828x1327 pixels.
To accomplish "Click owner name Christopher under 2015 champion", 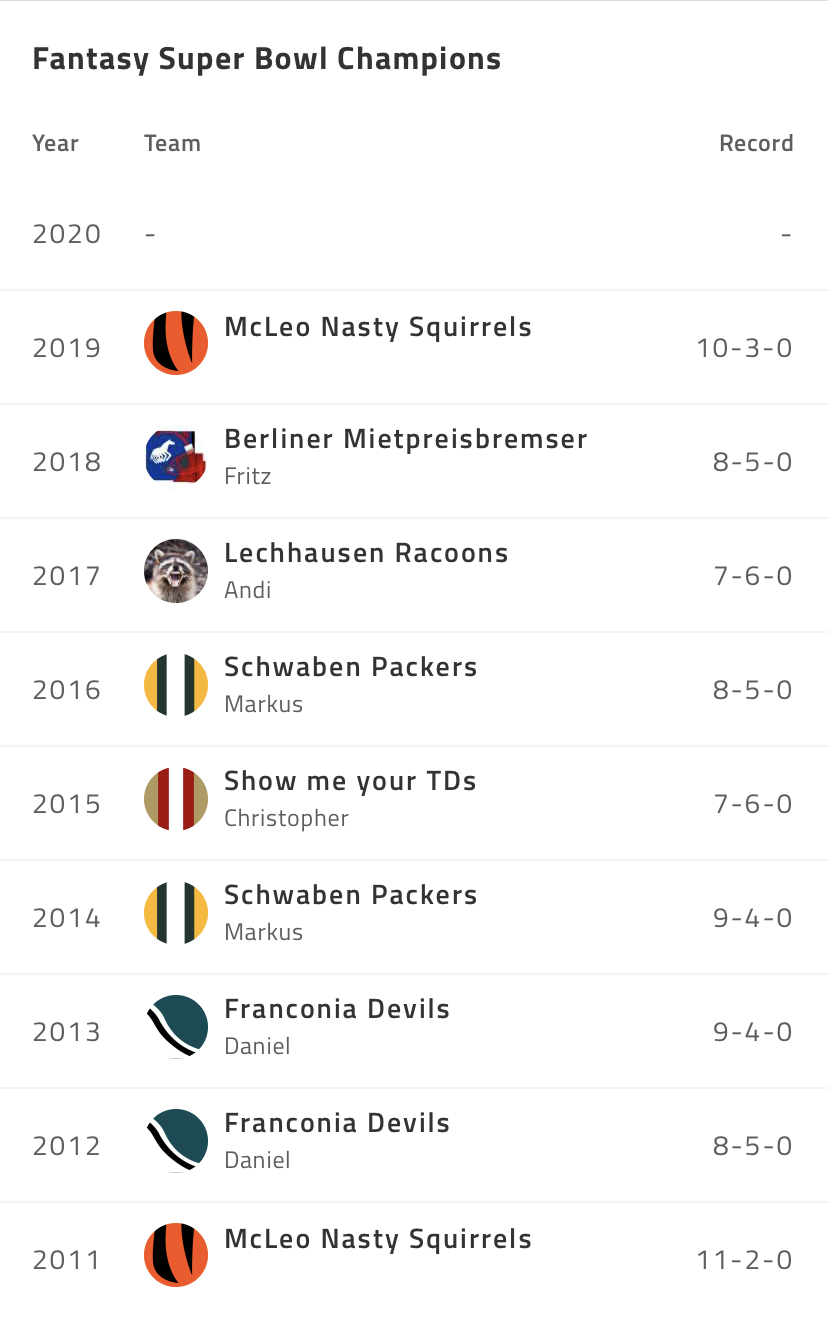I will tap(286, 818).
